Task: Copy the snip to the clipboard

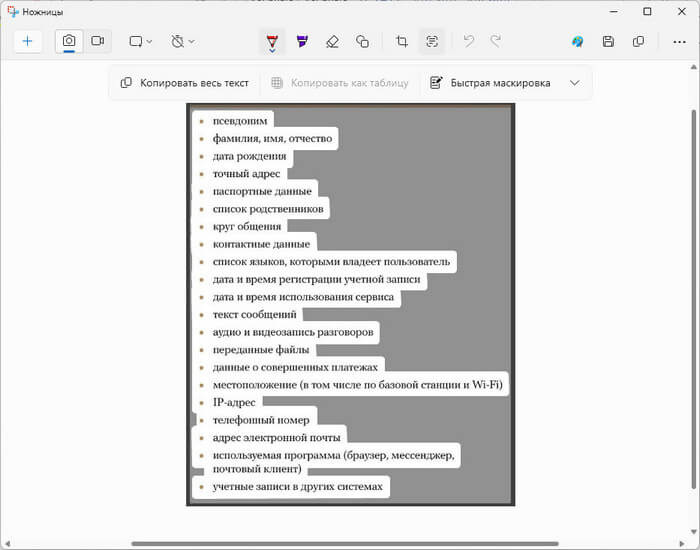Action: click(x=638, y=41)
